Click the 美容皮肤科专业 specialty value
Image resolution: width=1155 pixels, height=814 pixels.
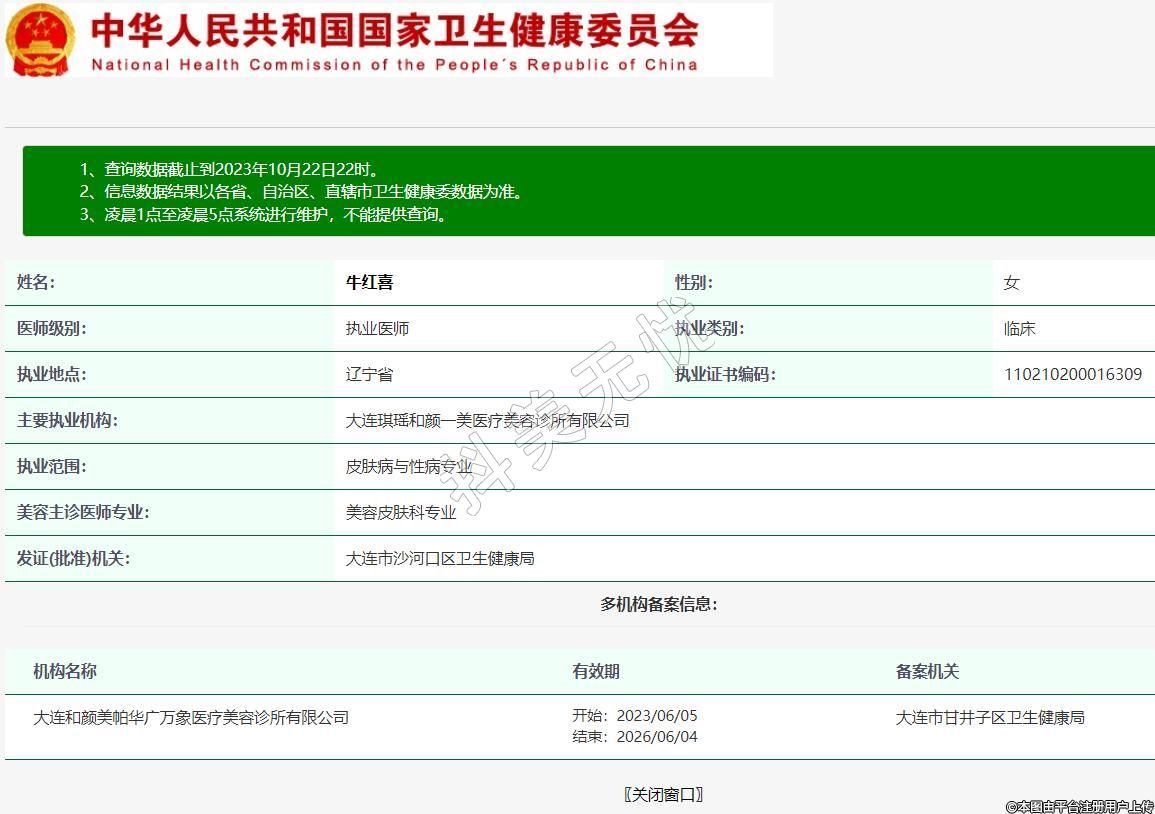401,512
